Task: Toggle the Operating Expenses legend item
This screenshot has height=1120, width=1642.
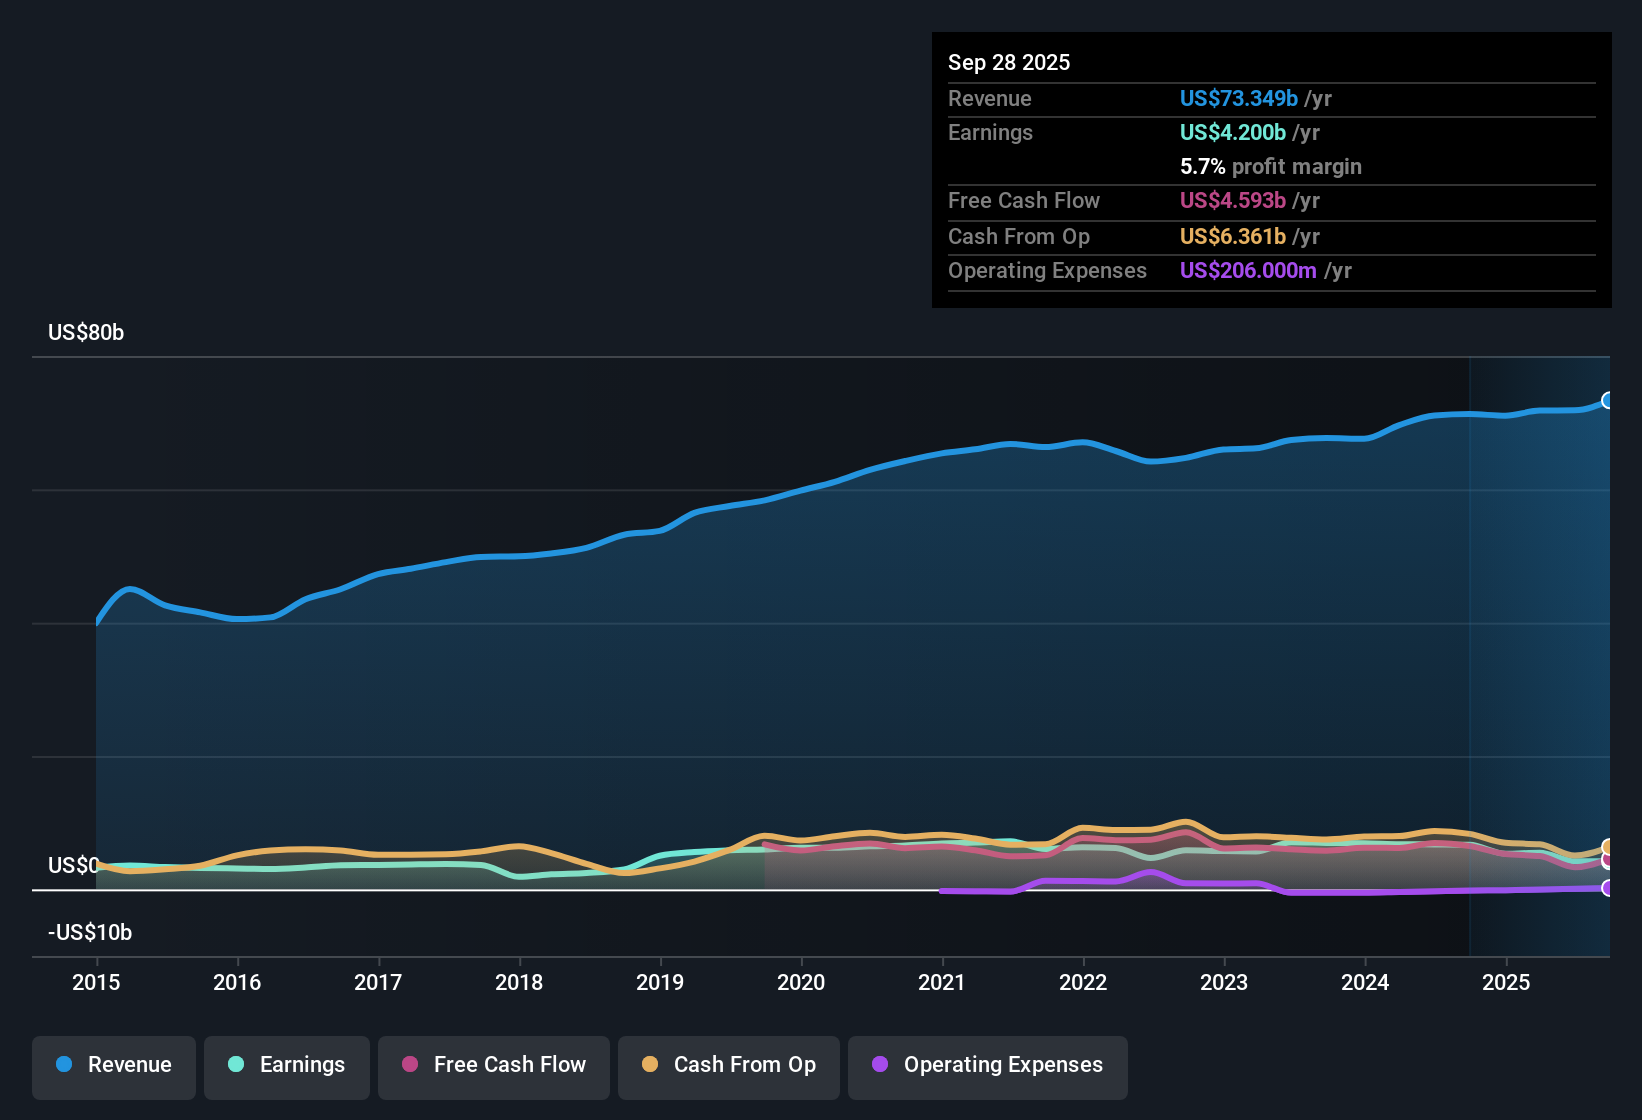Action: 988,1067
